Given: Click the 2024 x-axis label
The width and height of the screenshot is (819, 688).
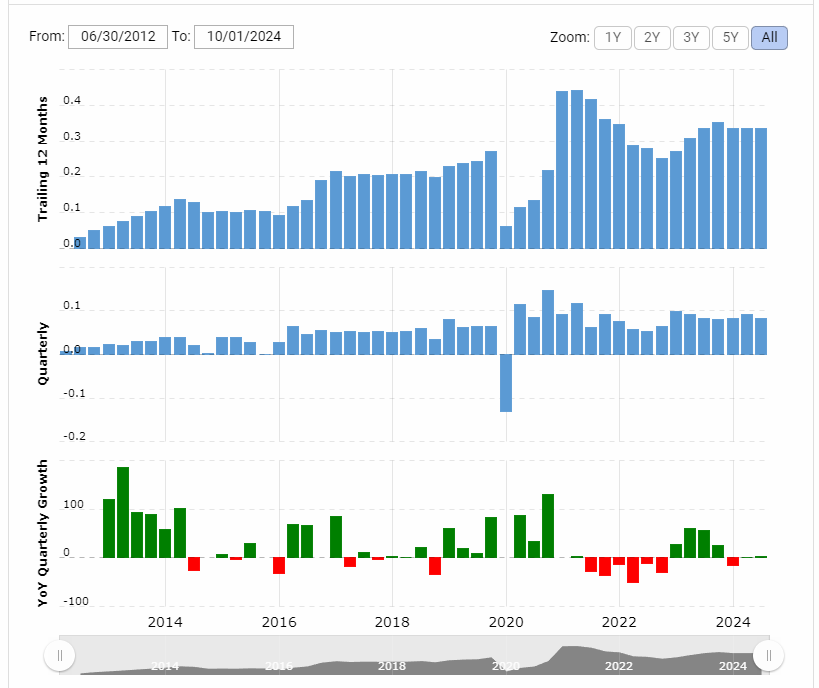Looking at the screenshot, I should tap(733, 622).
